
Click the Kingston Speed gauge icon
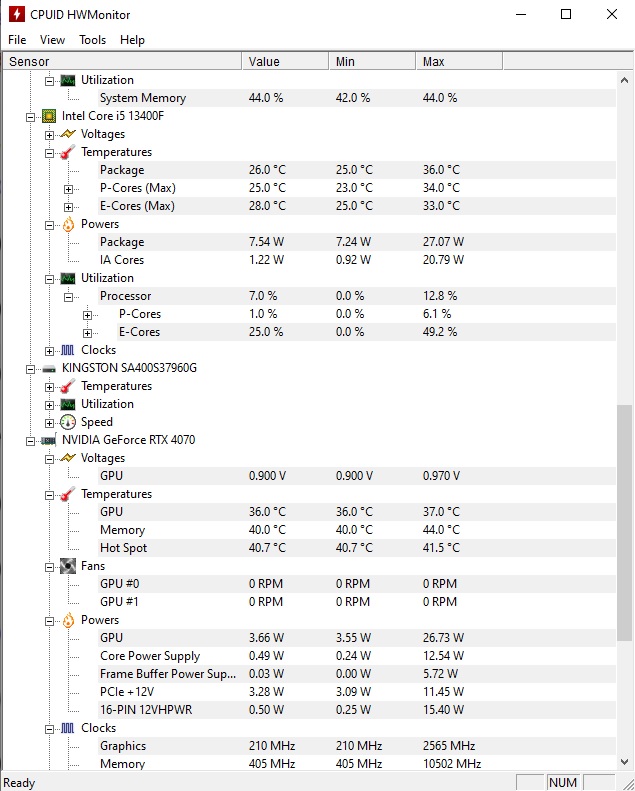[x=68, y=422]
